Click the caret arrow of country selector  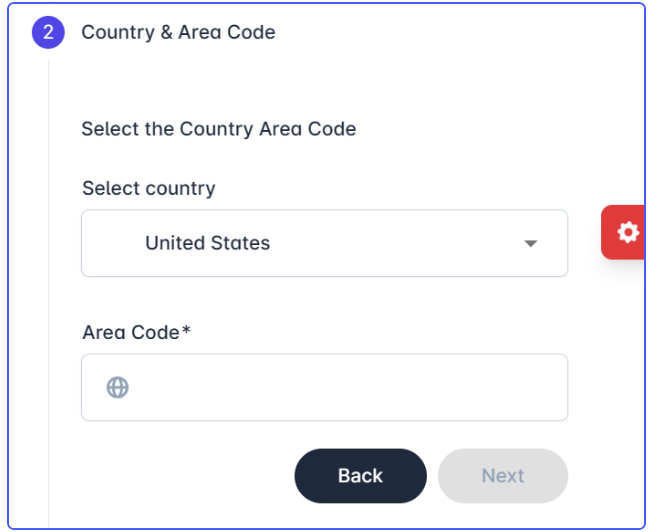click(x=531, y=243)
